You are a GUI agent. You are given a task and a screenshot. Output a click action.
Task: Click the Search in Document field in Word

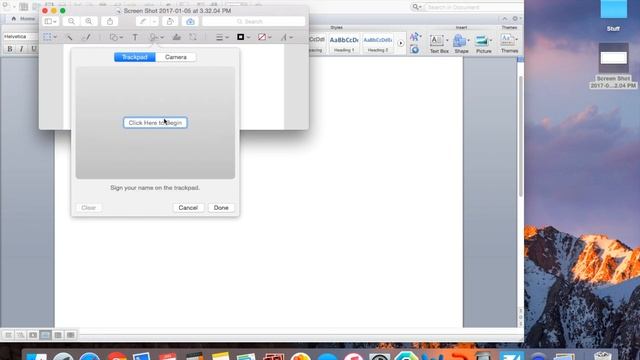(x=472, y=7)
